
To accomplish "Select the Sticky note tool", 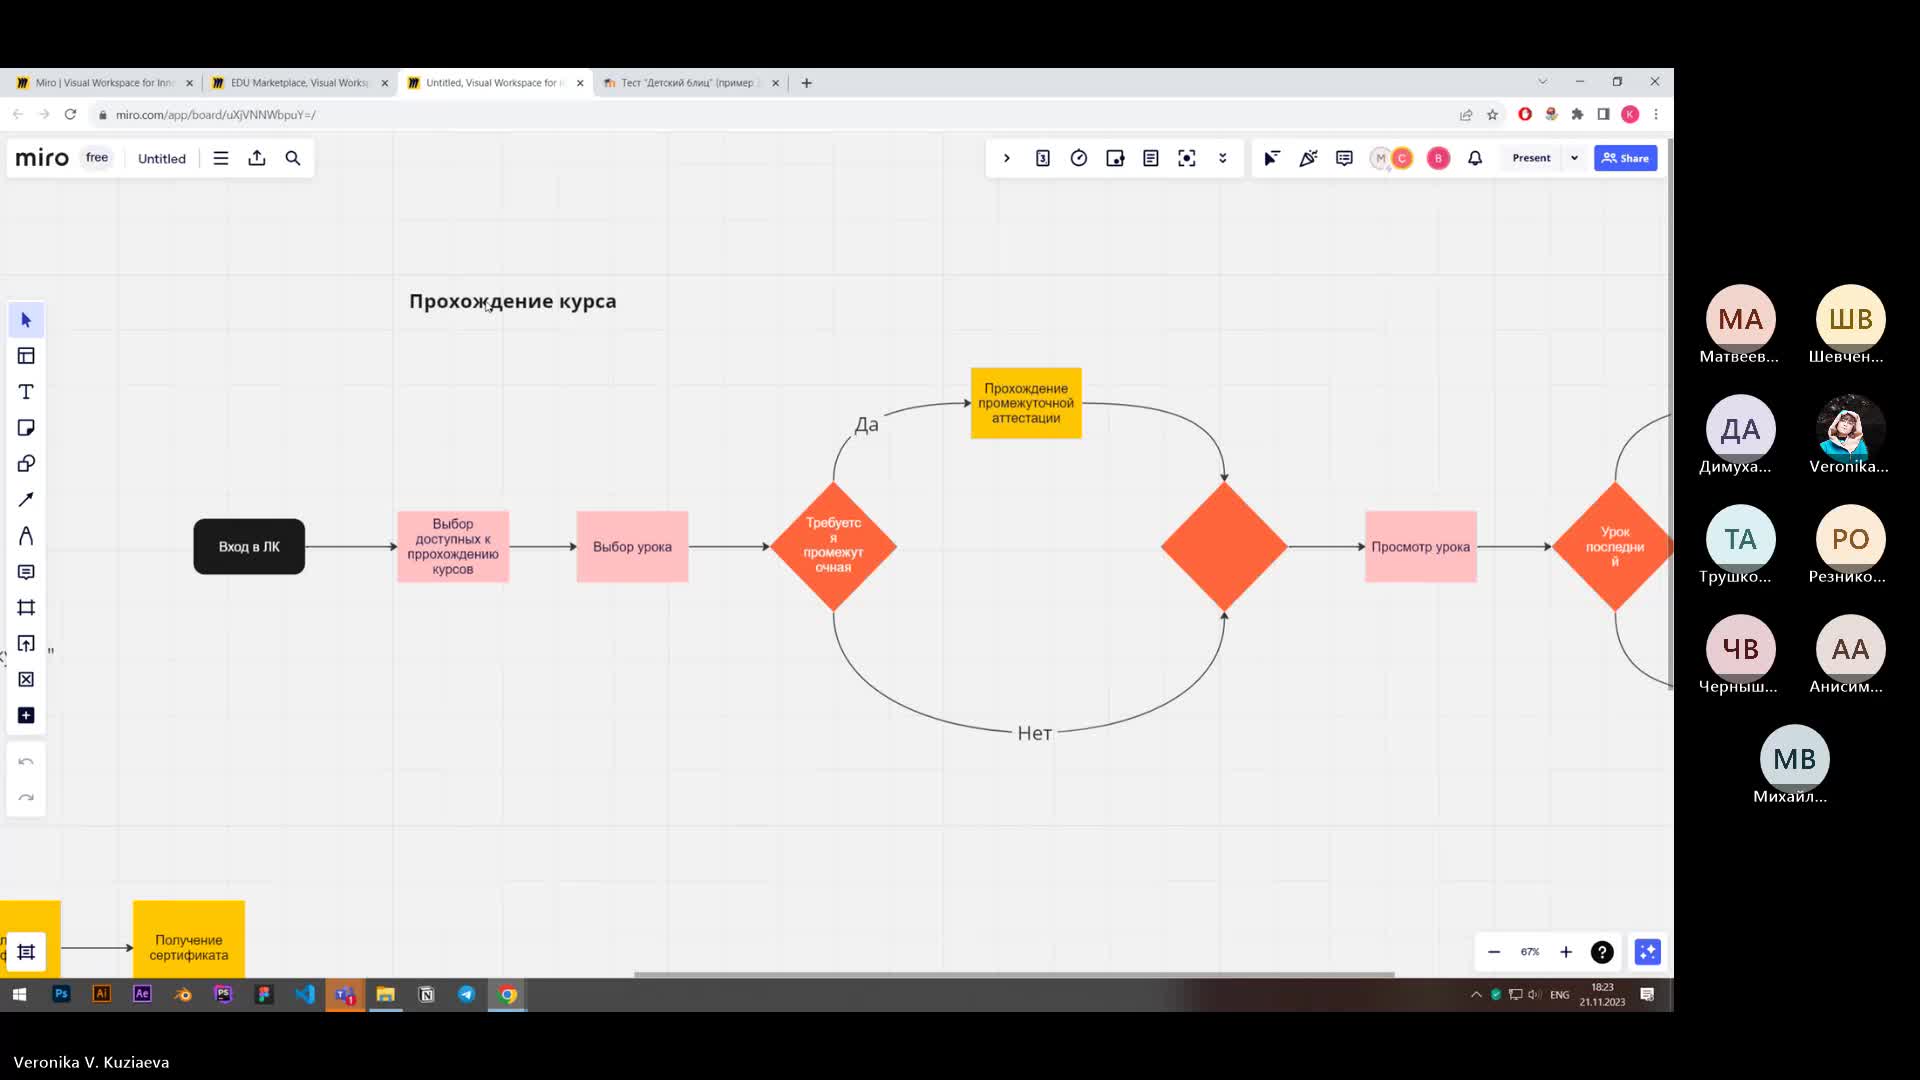I will pos(26,428).
